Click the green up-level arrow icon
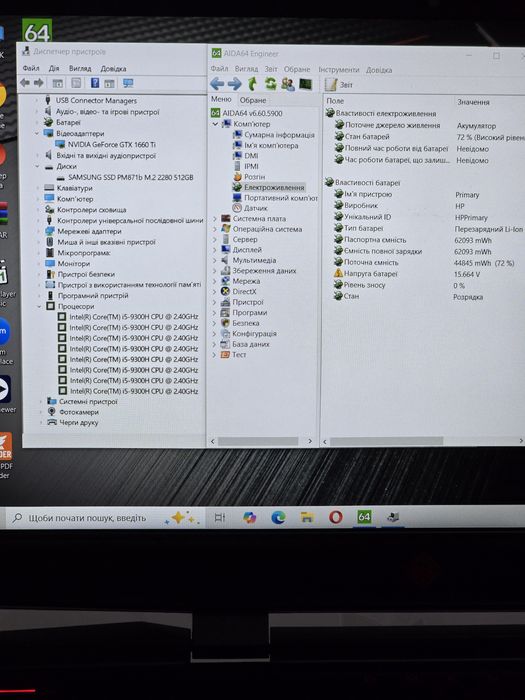Image resolution: width=525 pixels, height=700 pixels. tap(252, 83)
